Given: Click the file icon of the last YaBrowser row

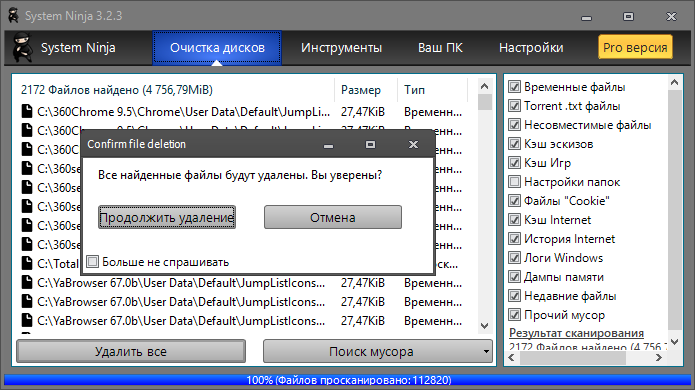Looking at the screenshot, I should (x=27, y=320).
